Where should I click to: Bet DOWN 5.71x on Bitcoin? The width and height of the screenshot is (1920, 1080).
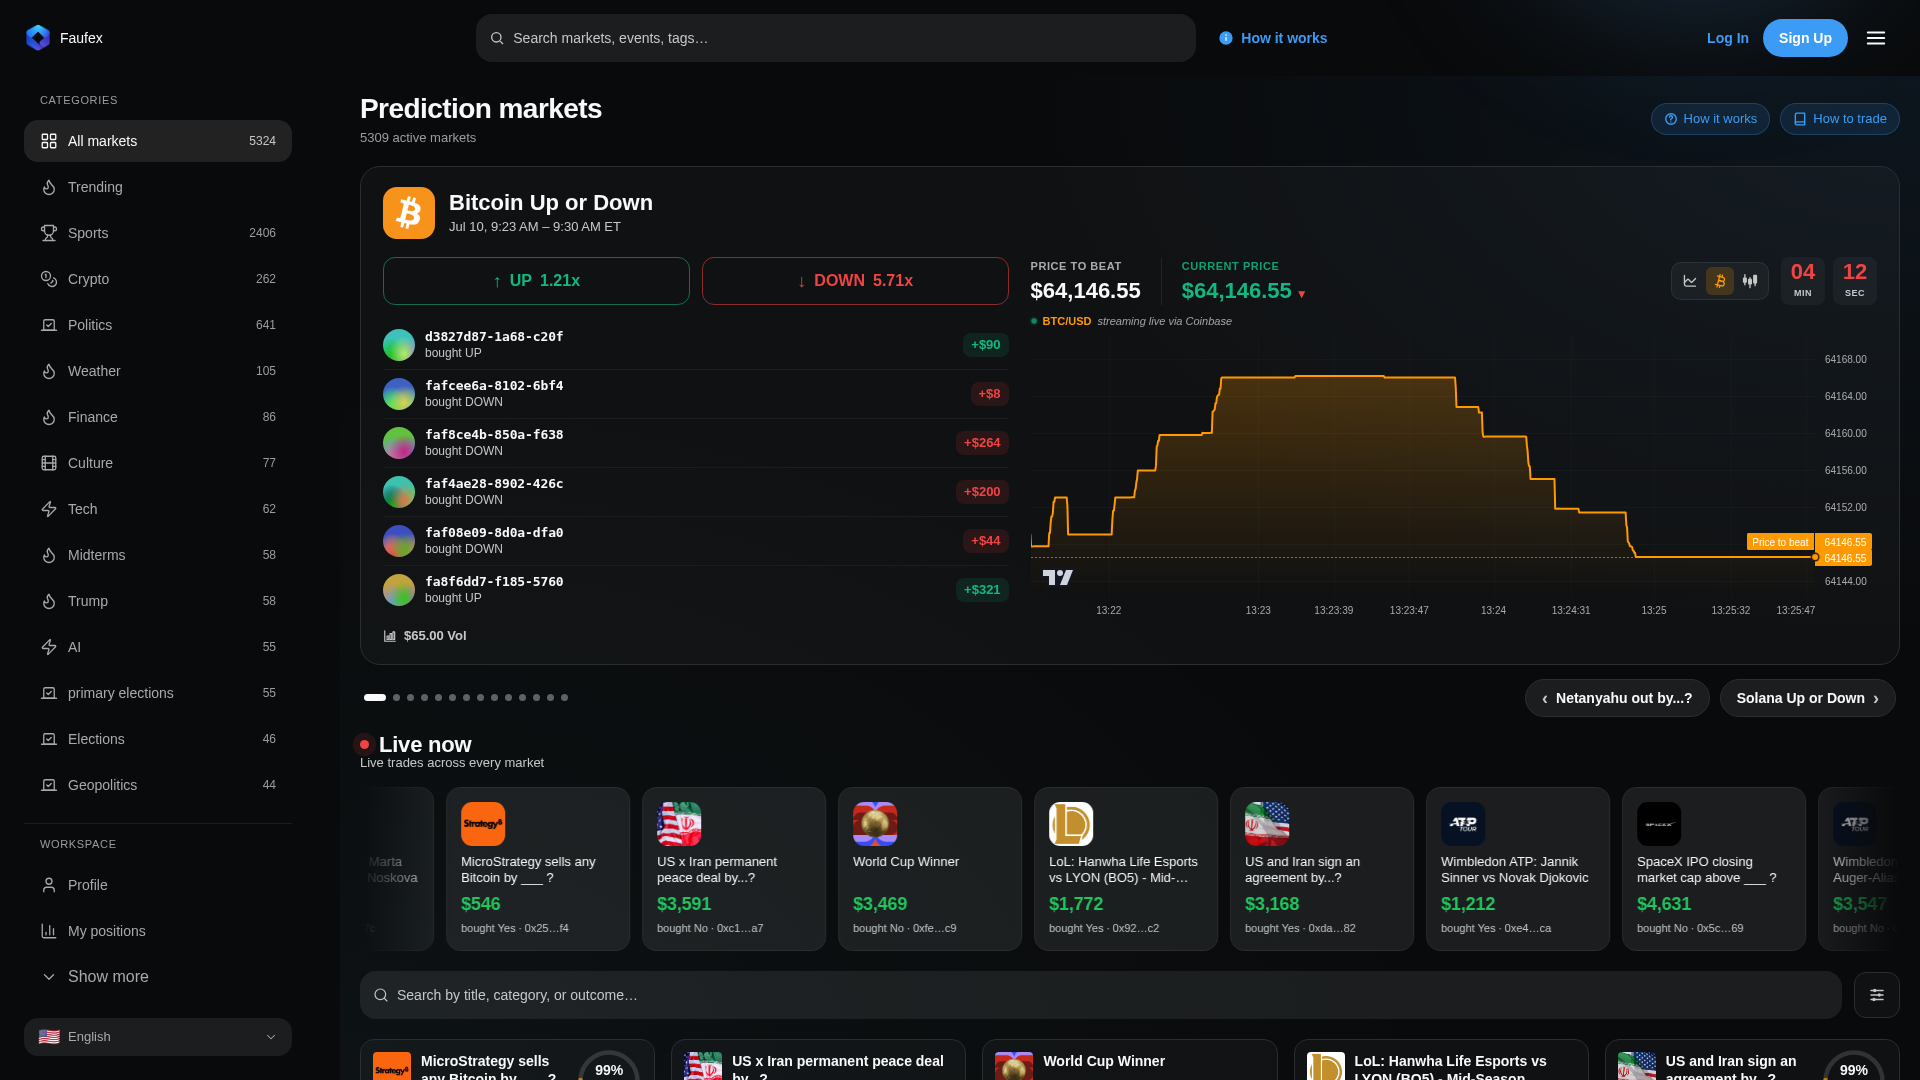click(x=855, y=281)
